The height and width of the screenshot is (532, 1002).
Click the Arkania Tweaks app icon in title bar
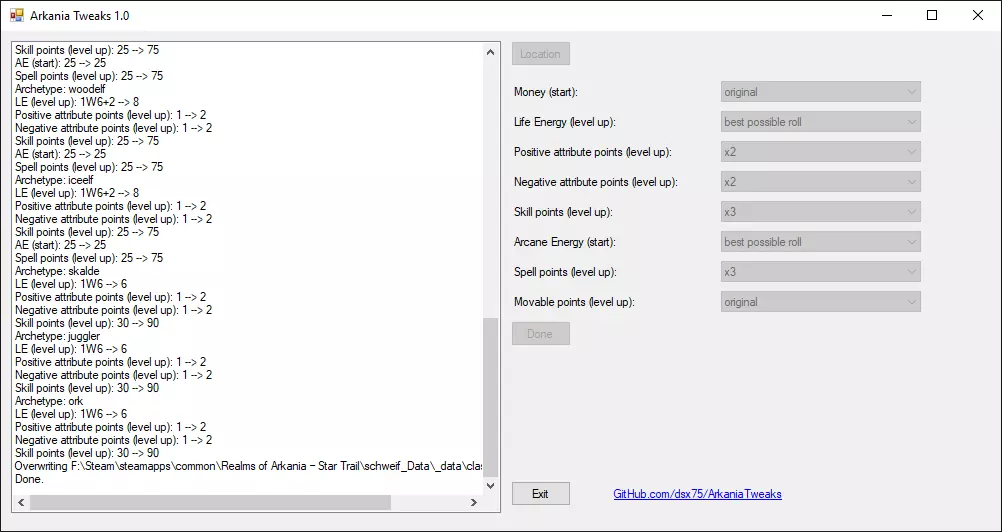coord(17,15)
